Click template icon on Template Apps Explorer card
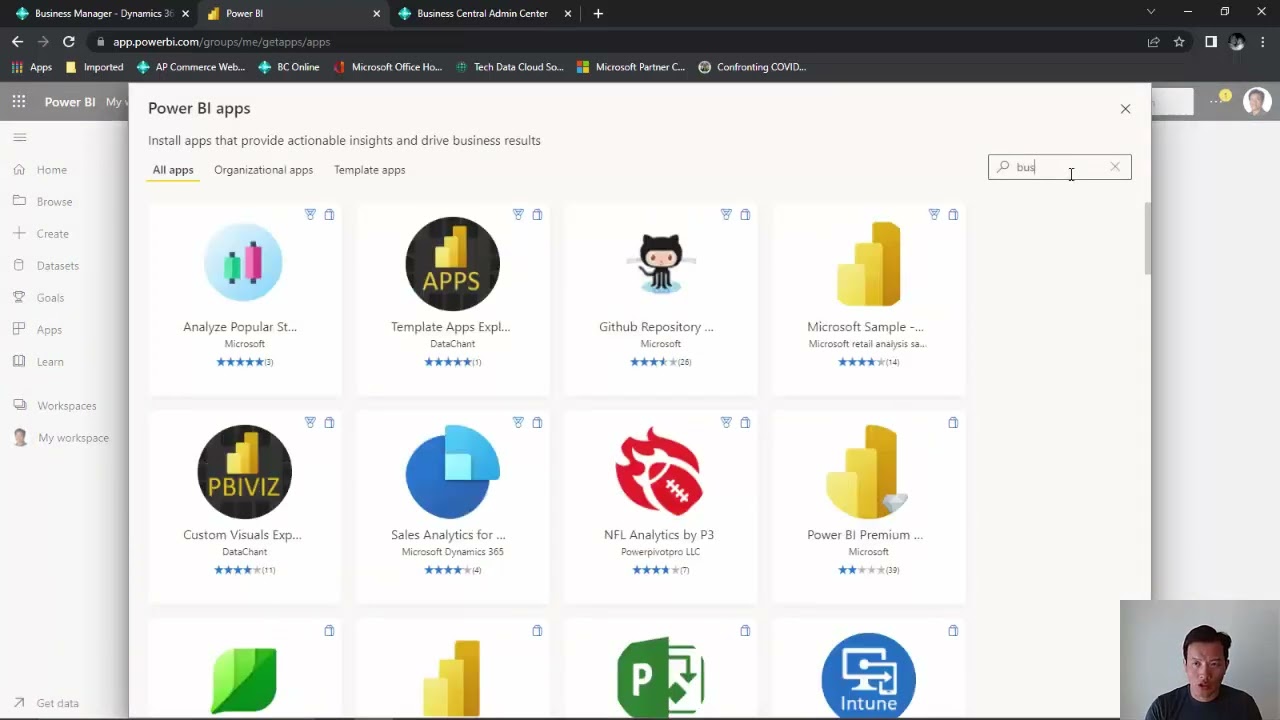 (518, 214)
